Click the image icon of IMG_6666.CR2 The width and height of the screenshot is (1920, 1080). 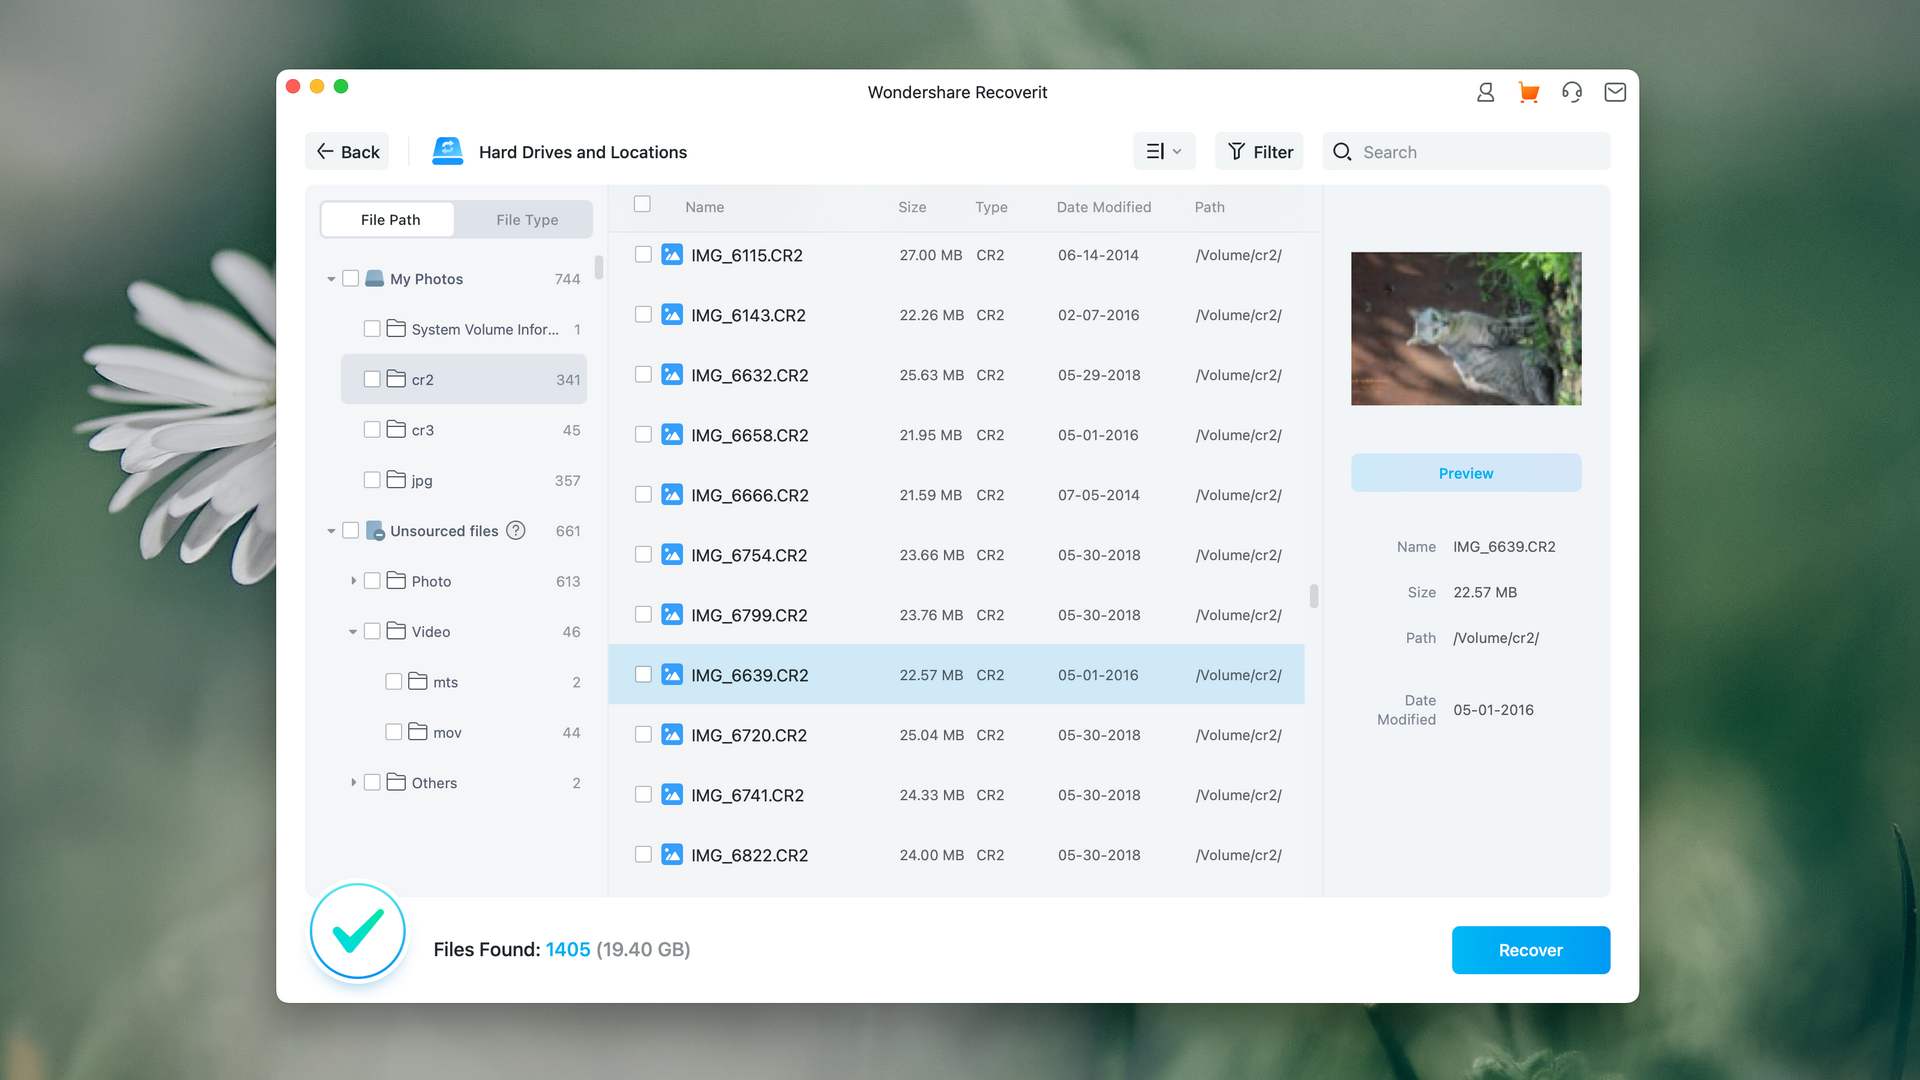point(672,495)
